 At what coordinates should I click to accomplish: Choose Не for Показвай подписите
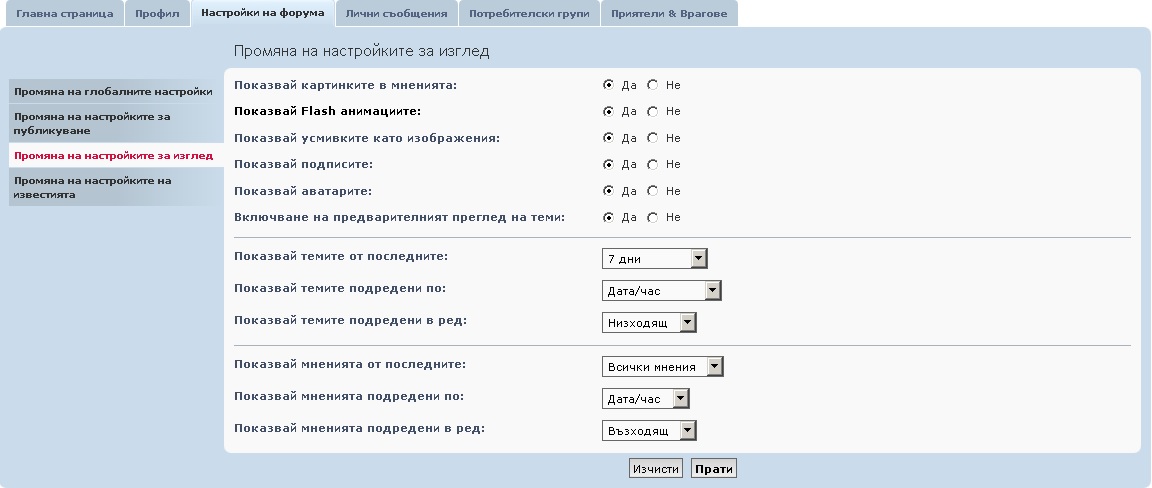(x=653, y=164)
